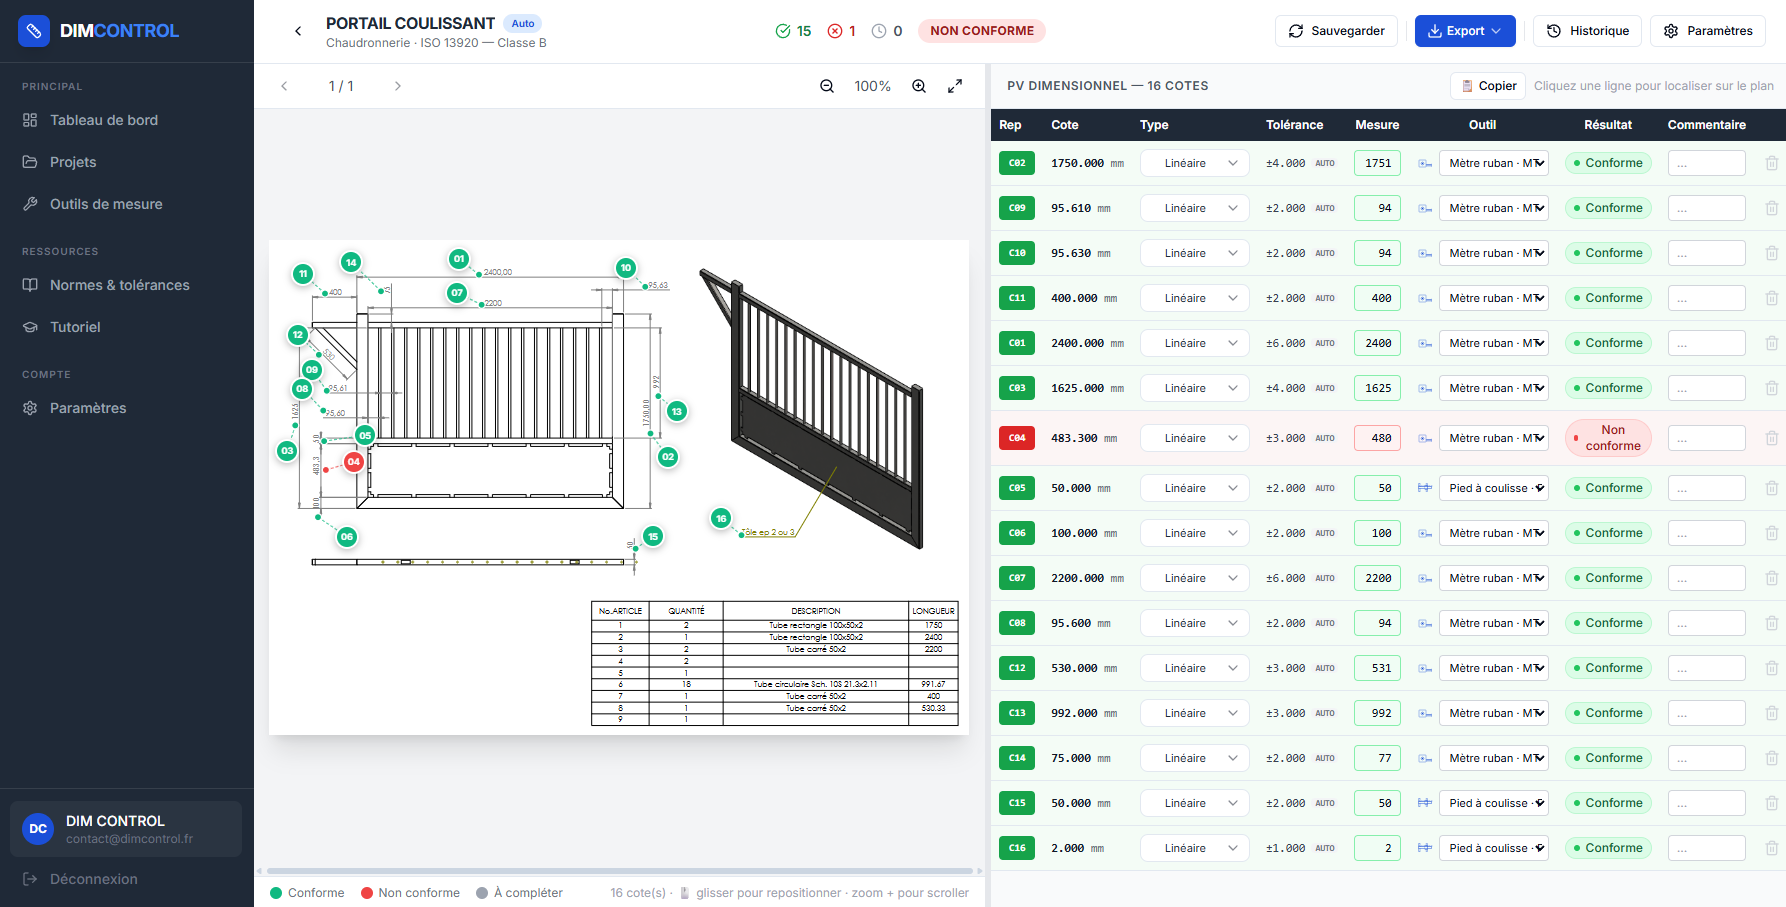Screen dimensions: 1786x907
Task: Click the rep badge C07
Action: click(x=1017, y=578)
